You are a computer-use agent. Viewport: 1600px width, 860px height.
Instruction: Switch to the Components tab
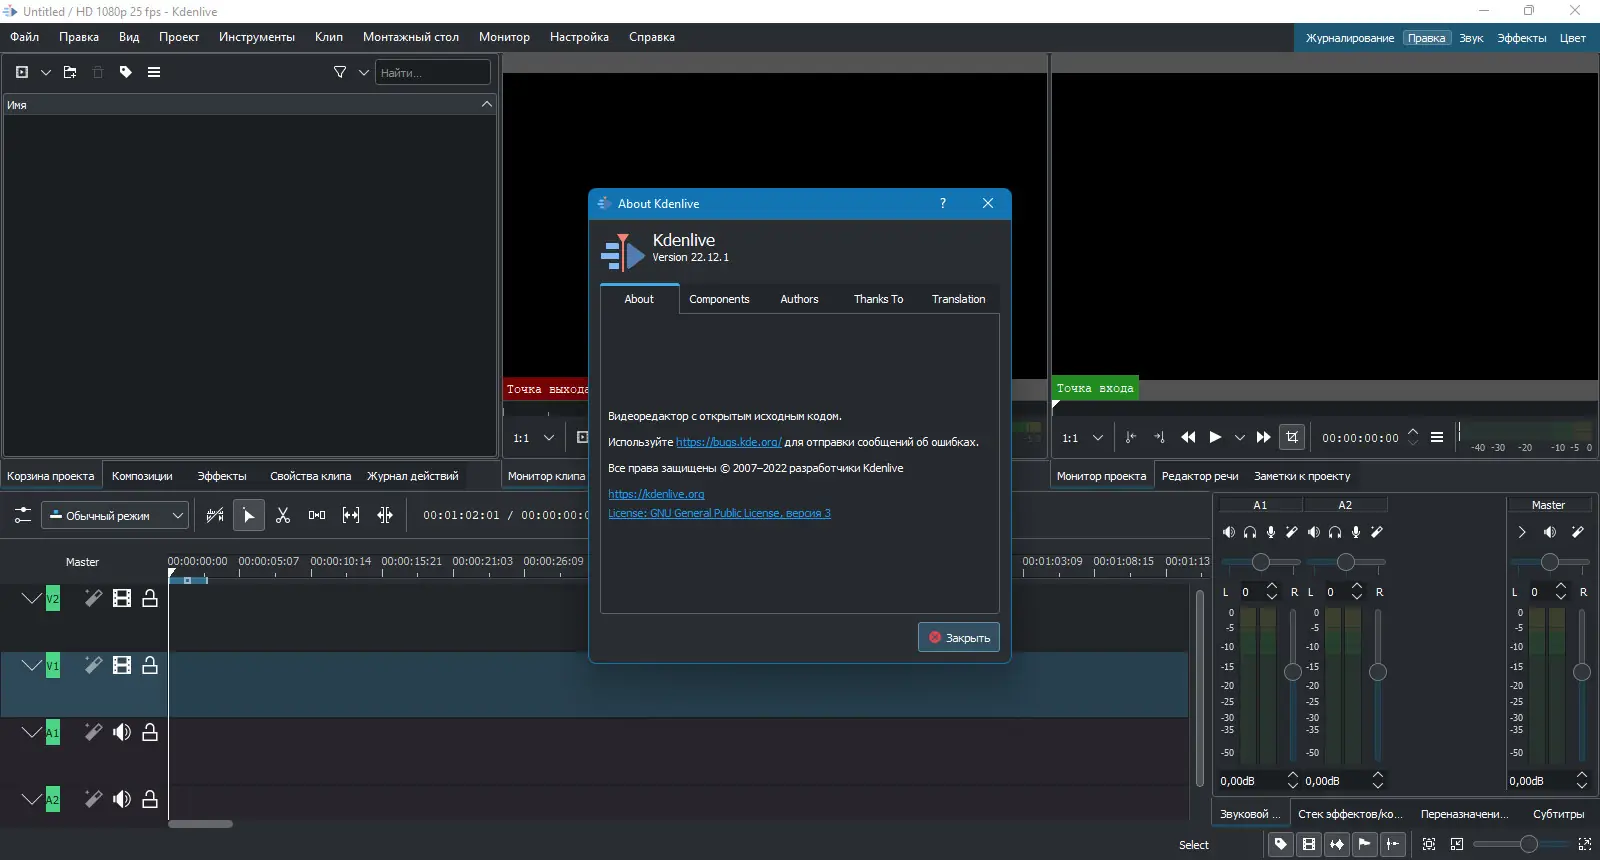click(x=719, y=299)
